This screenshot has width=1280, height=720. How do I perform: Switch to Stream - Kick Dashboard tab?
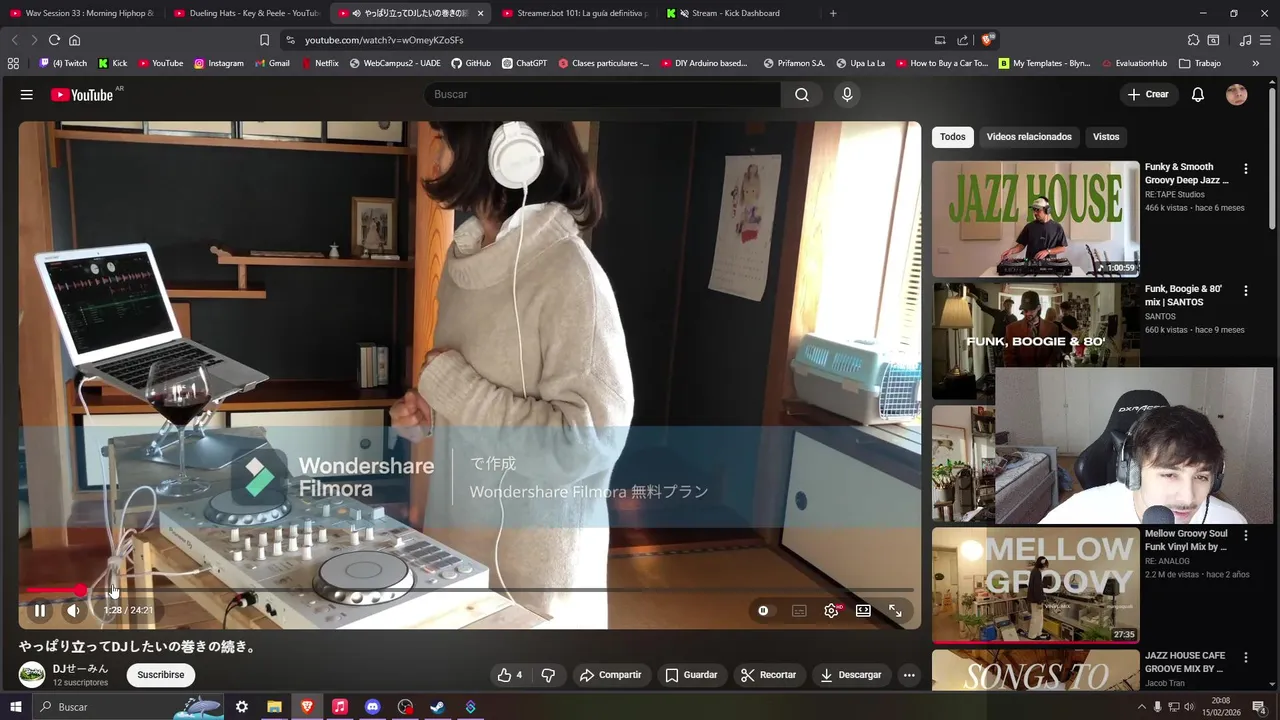pyautogui.click(x=737, y=13)
